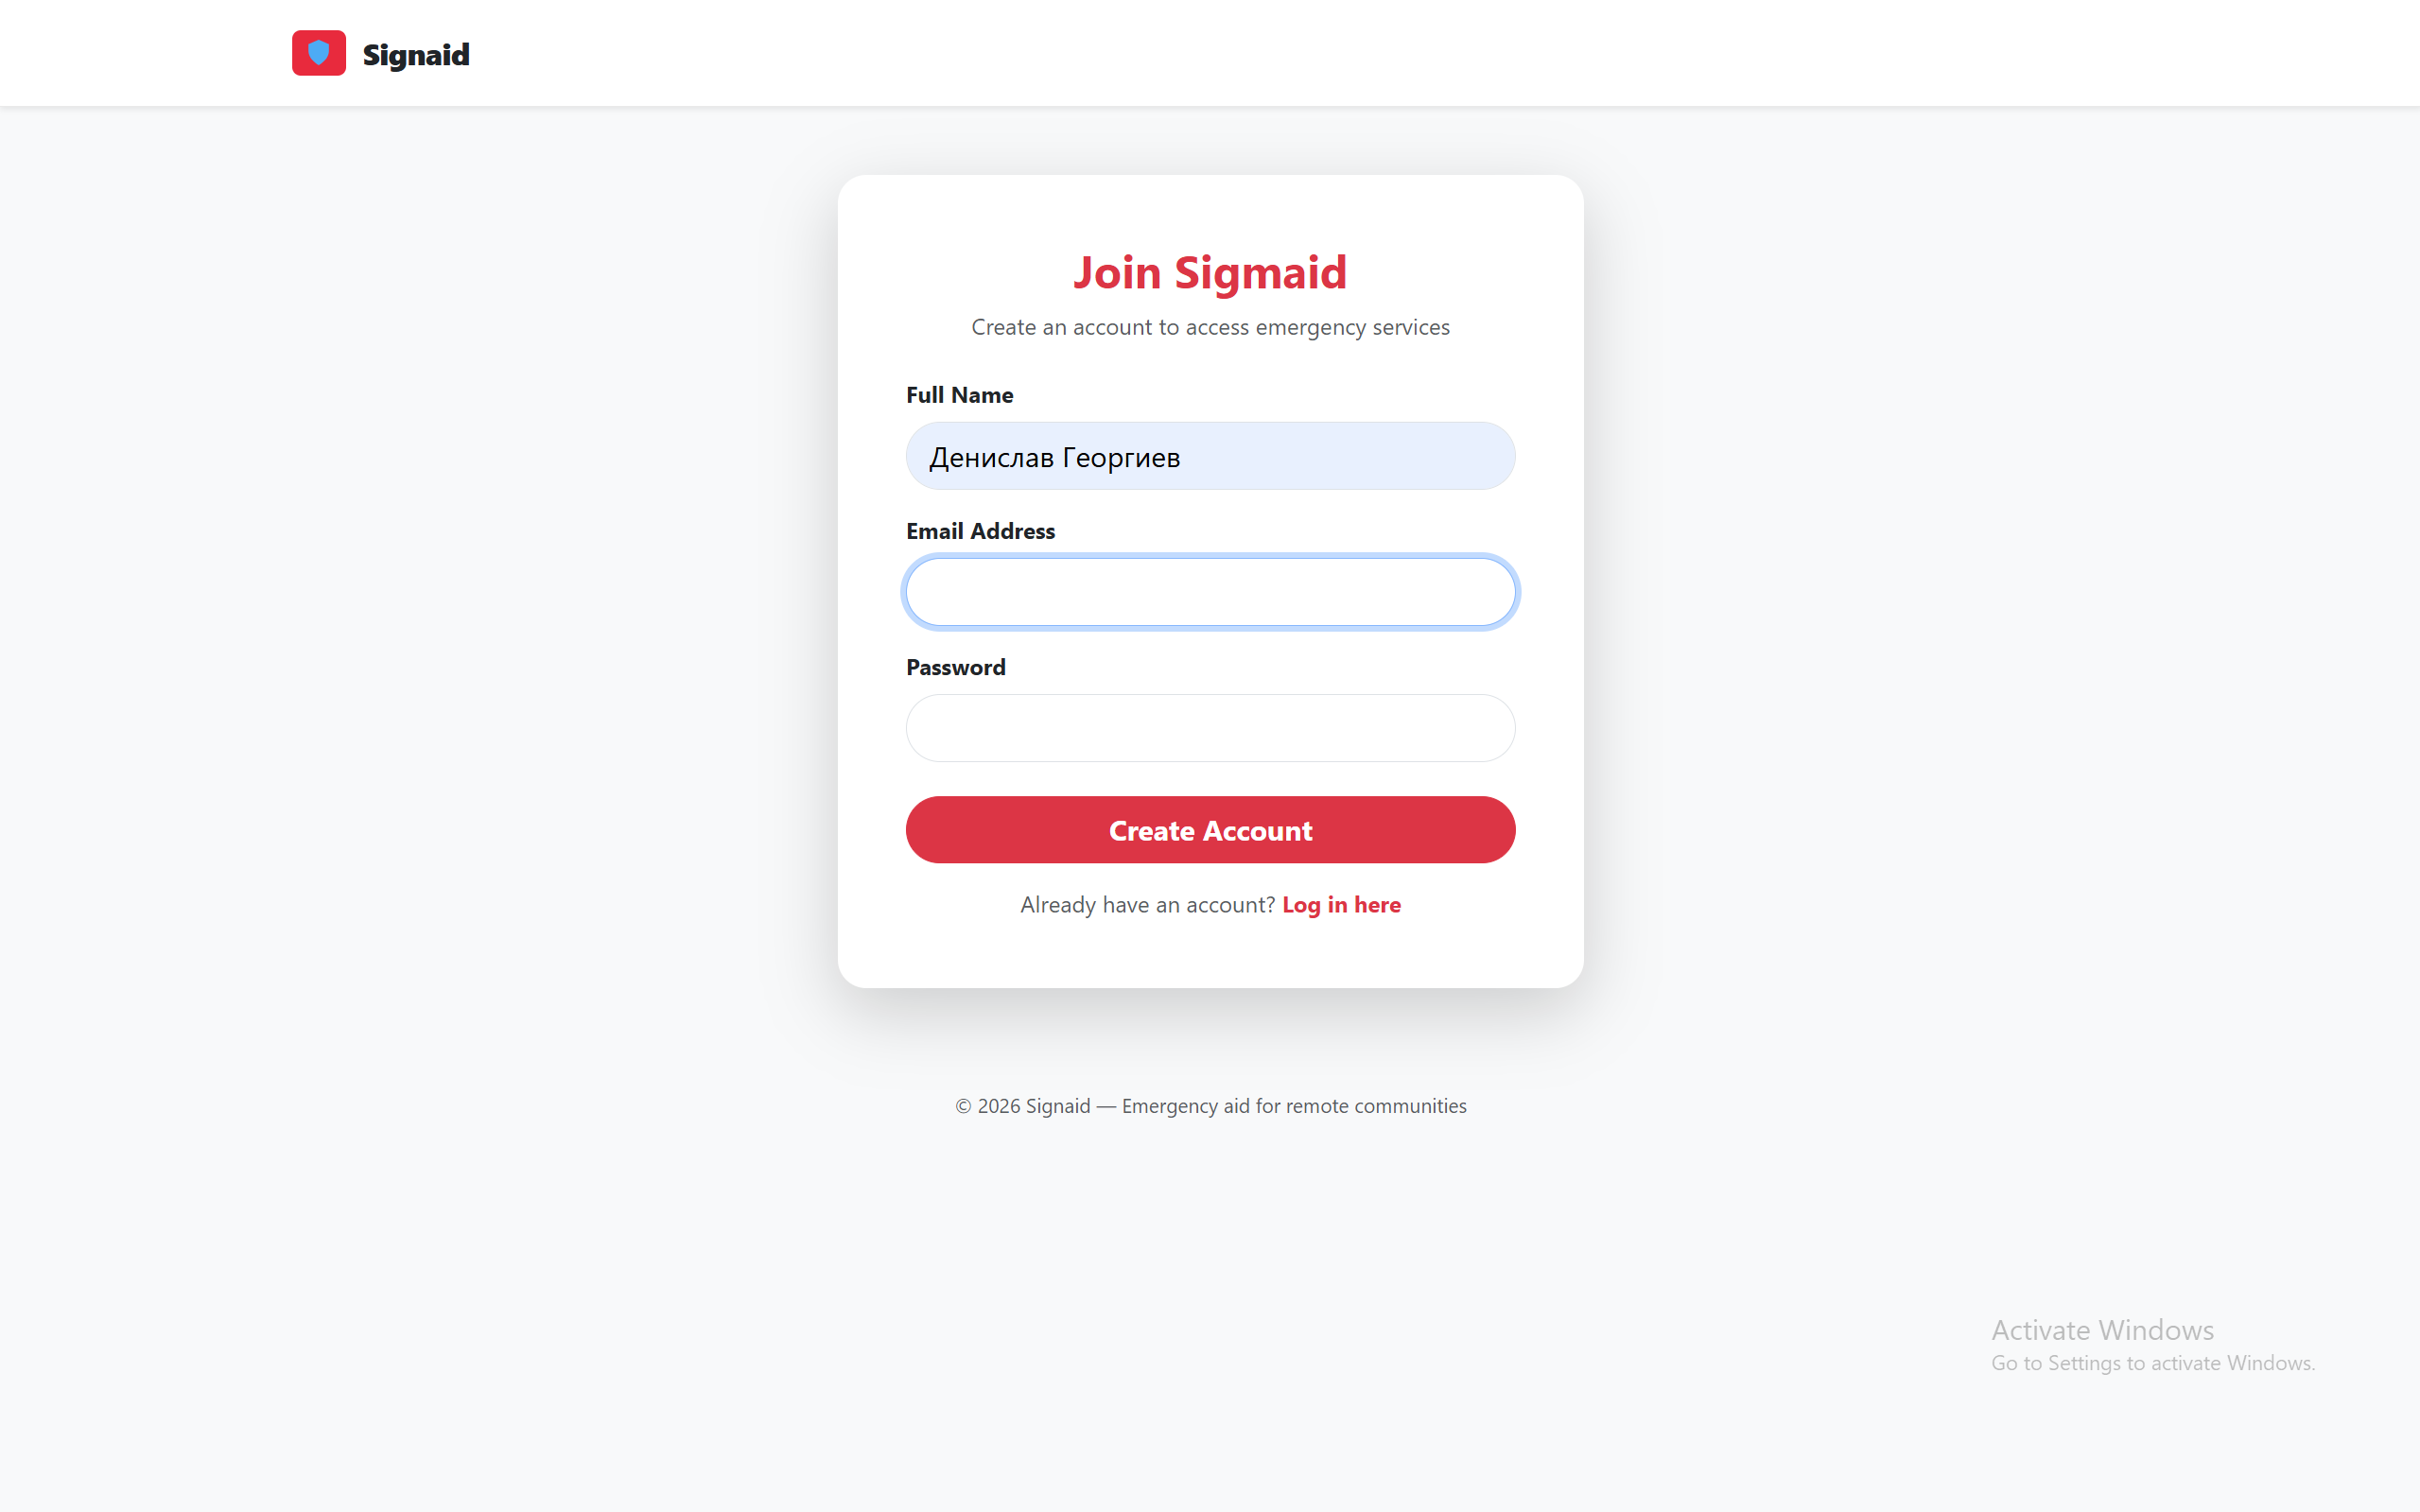Open the 'Log in here' link
The height and width of the screenshot is (1512, 2420).
(x=1341, y=905)
